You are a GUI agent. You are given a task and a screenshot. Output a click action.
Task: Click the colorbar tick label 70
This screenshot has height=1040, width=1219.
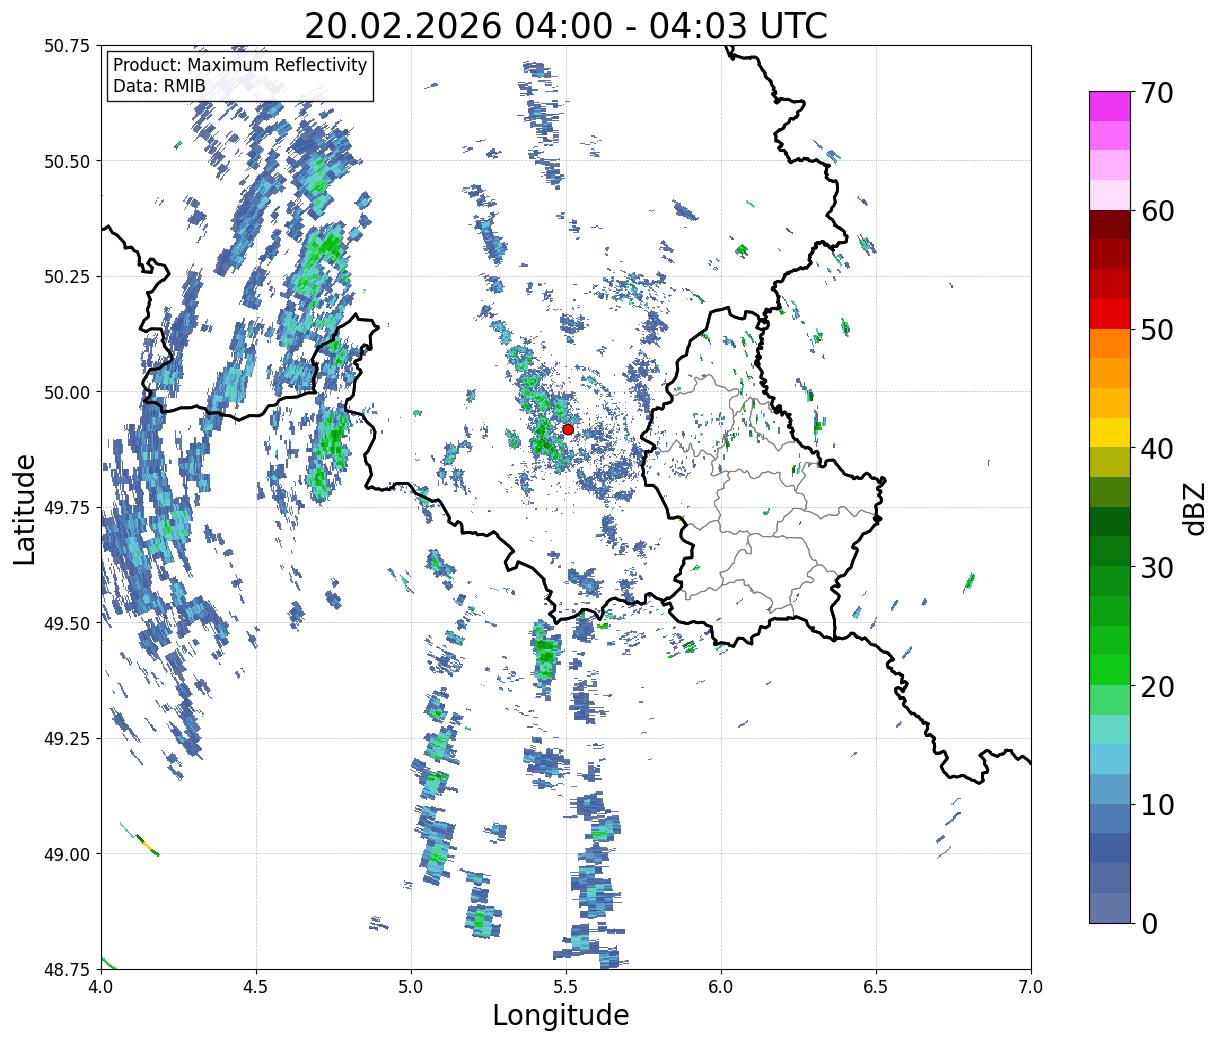coord(1157,92)
